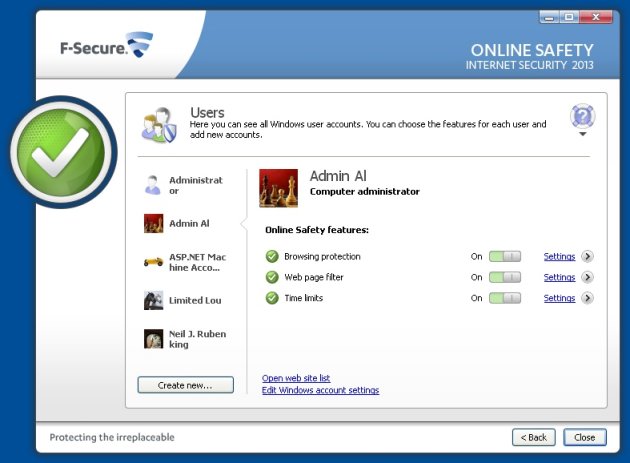Click the arrow button beside Time limits Settings

[x=587, y=298]
